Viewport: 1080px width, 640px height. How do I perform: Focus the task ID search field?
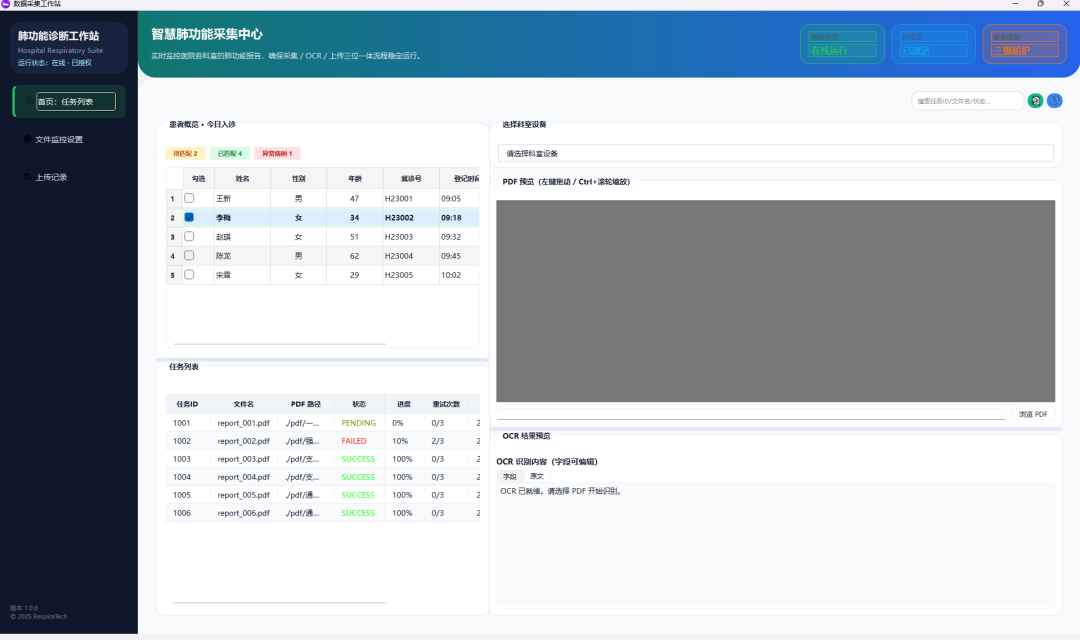(x=967, y=101)
